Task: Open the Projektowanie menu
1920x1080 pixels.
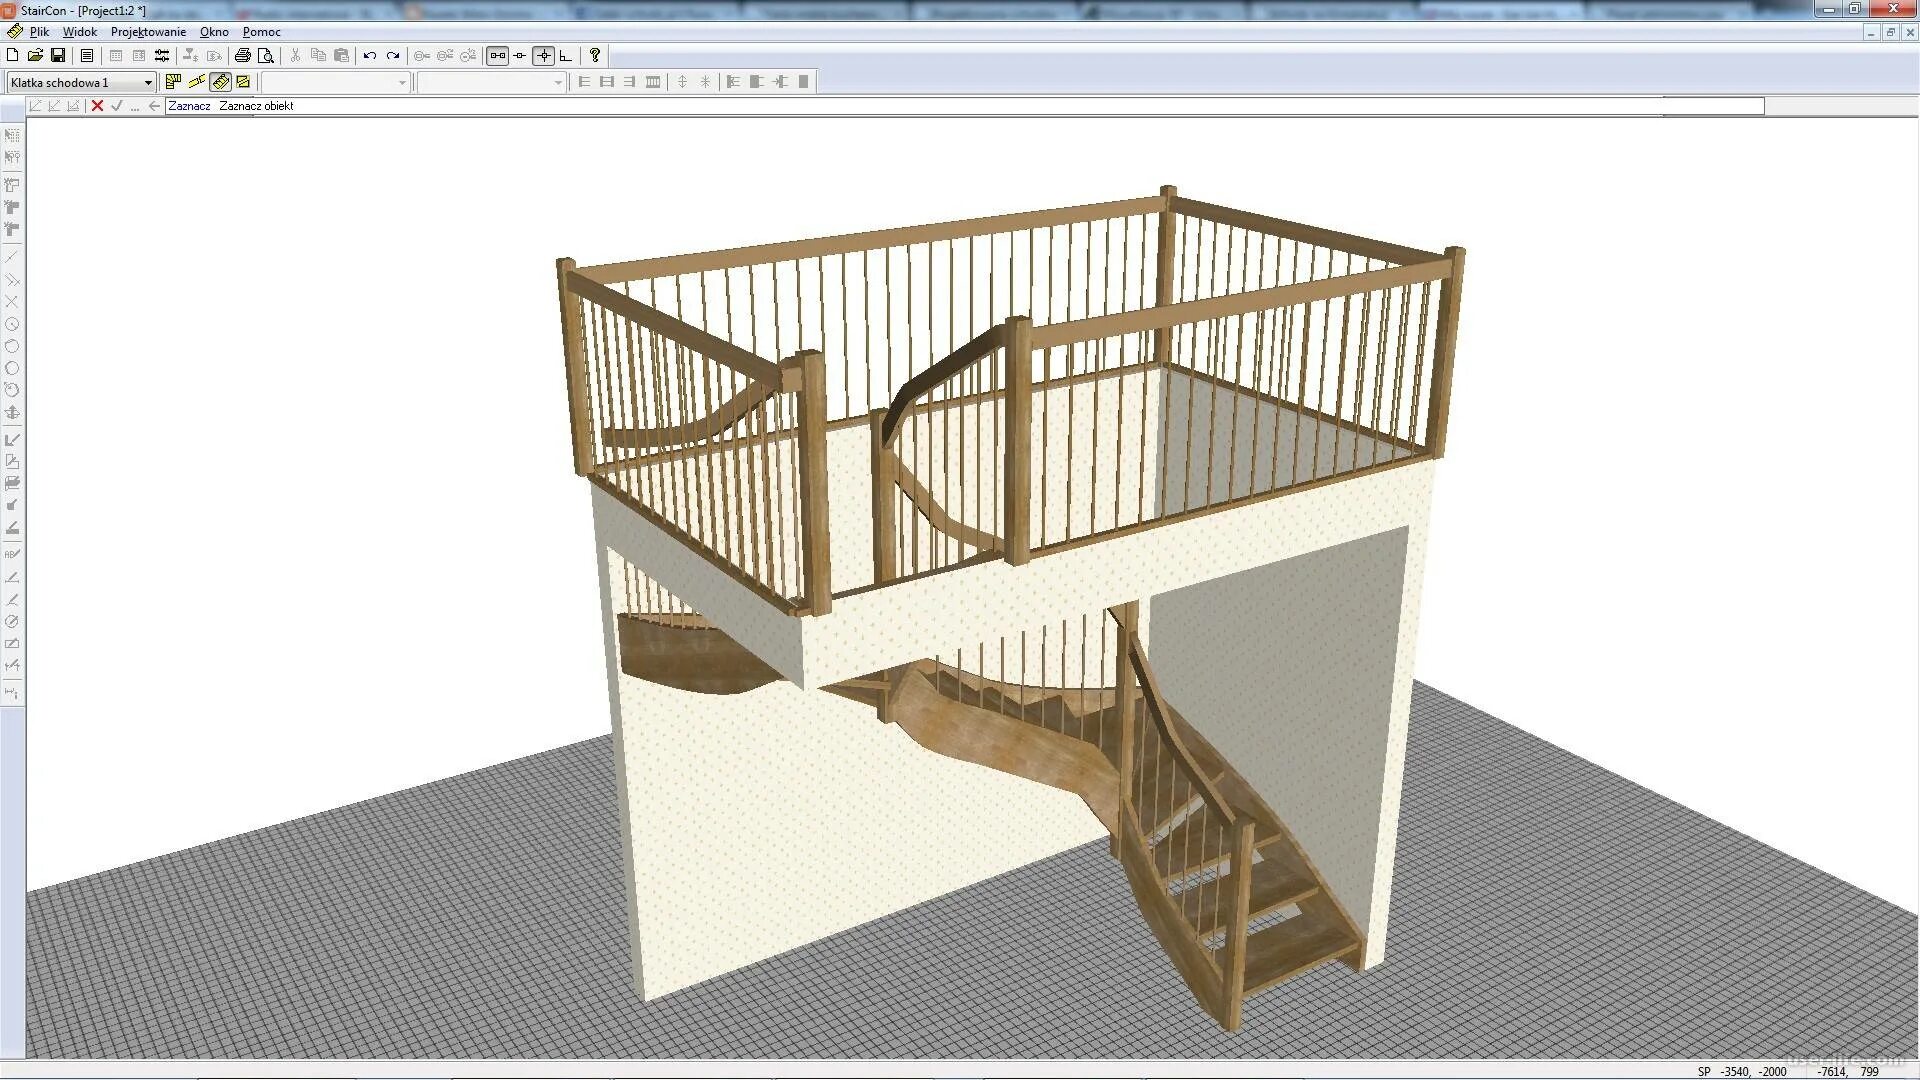Action: (148, 32)
